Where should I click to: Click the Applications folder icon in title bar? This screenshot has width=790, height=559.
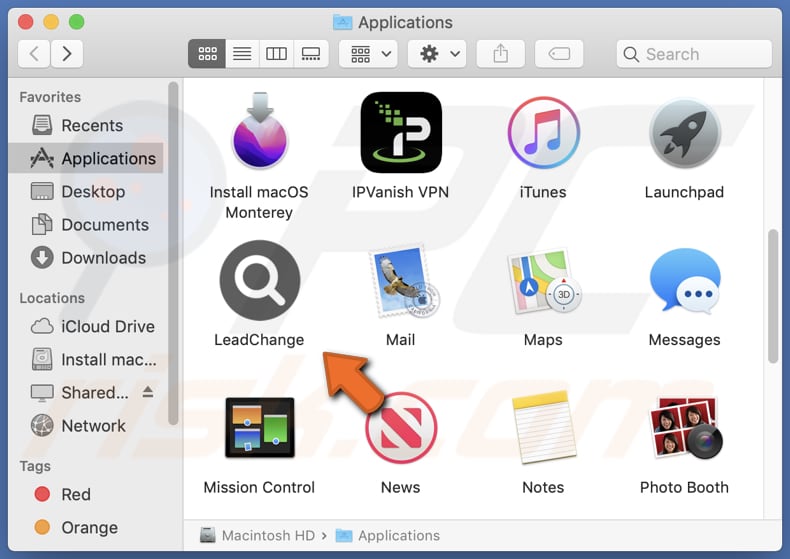point(343,22)
